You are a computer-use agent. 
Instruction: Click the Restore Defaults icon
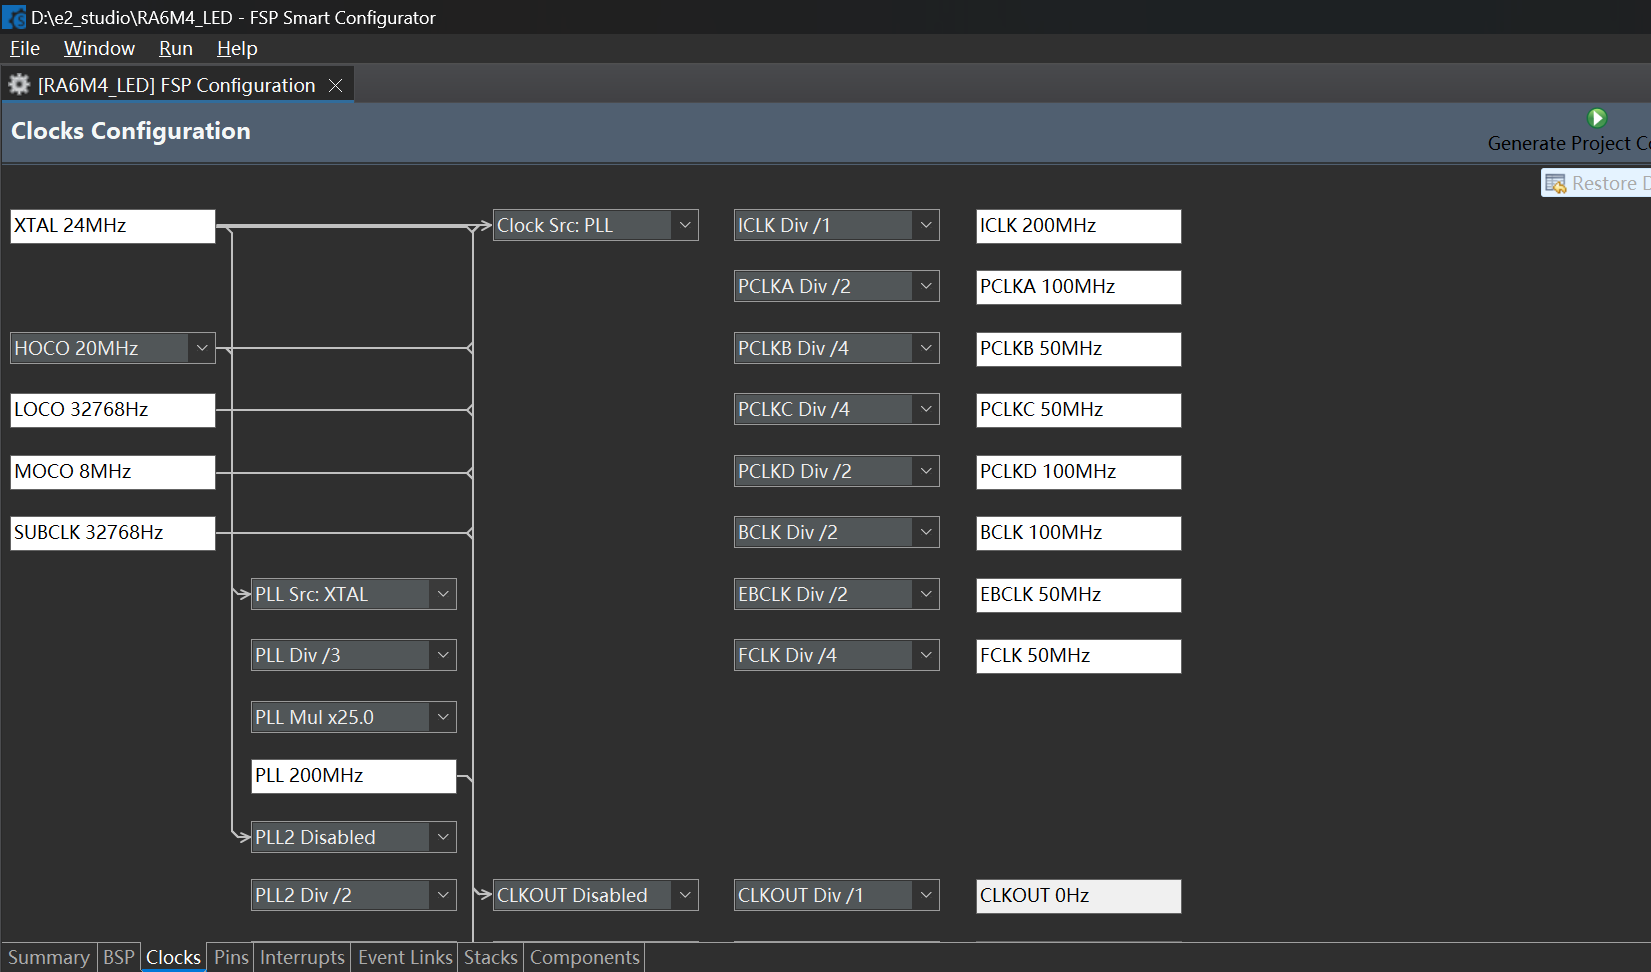tap(1556, 183)
